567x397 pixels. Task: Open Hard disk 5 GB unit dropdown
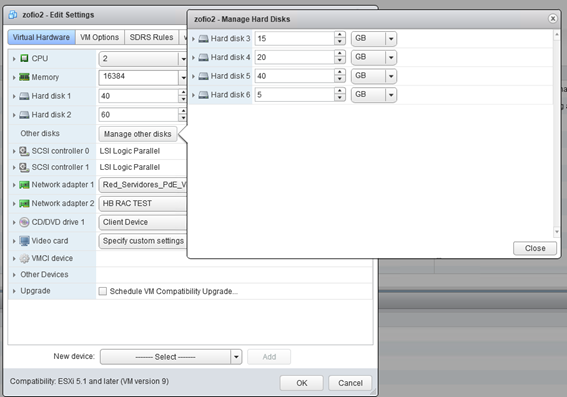tap(391, 76)
